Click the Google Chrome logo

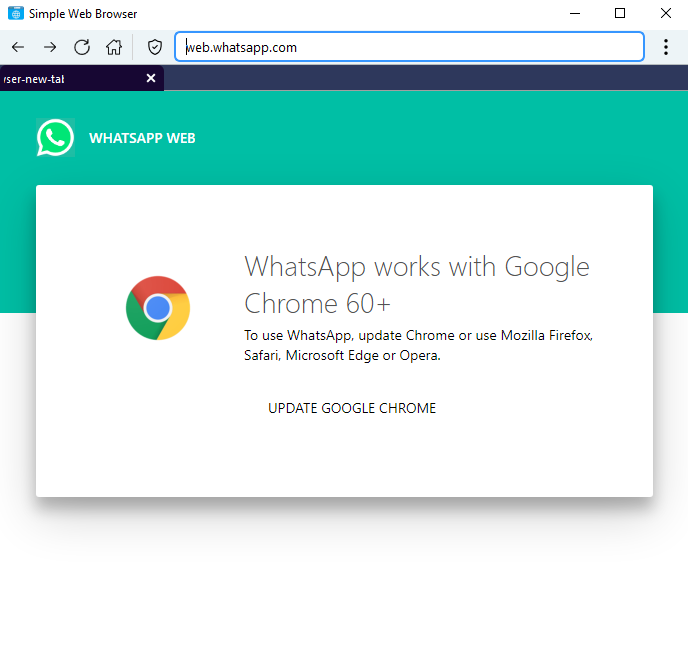point(158,308)
